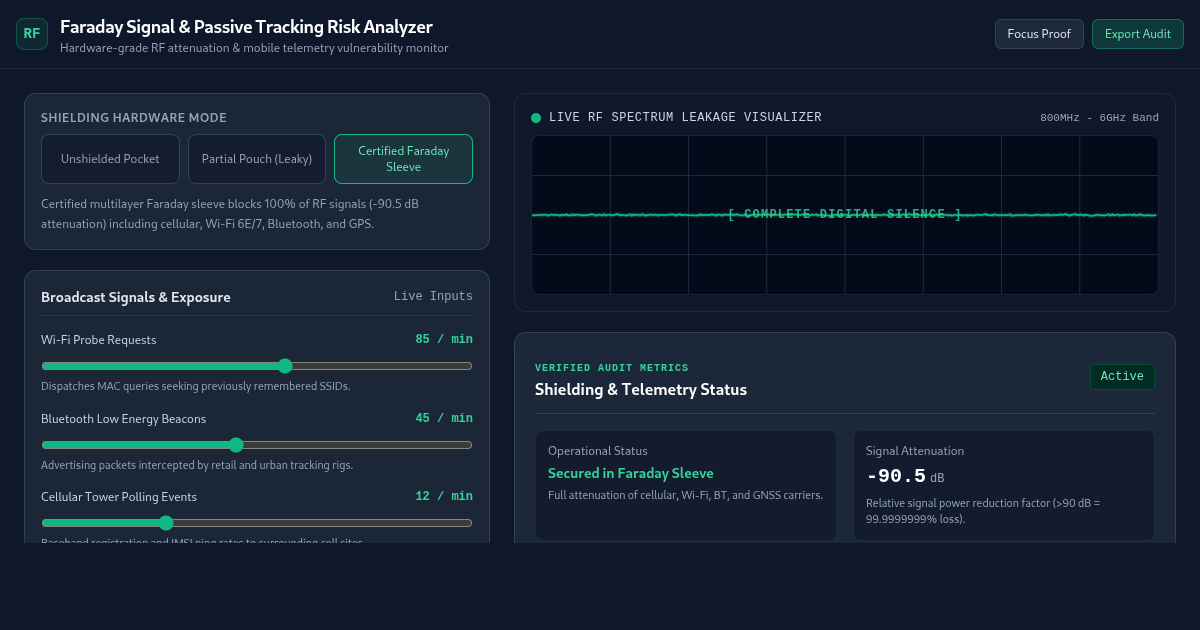The height and width of the screenshot is (630, 1200).
Task: Click the "LIVE RF SPECTRUM LEAKAGE VISUALIZER" title
Action: 685,118
